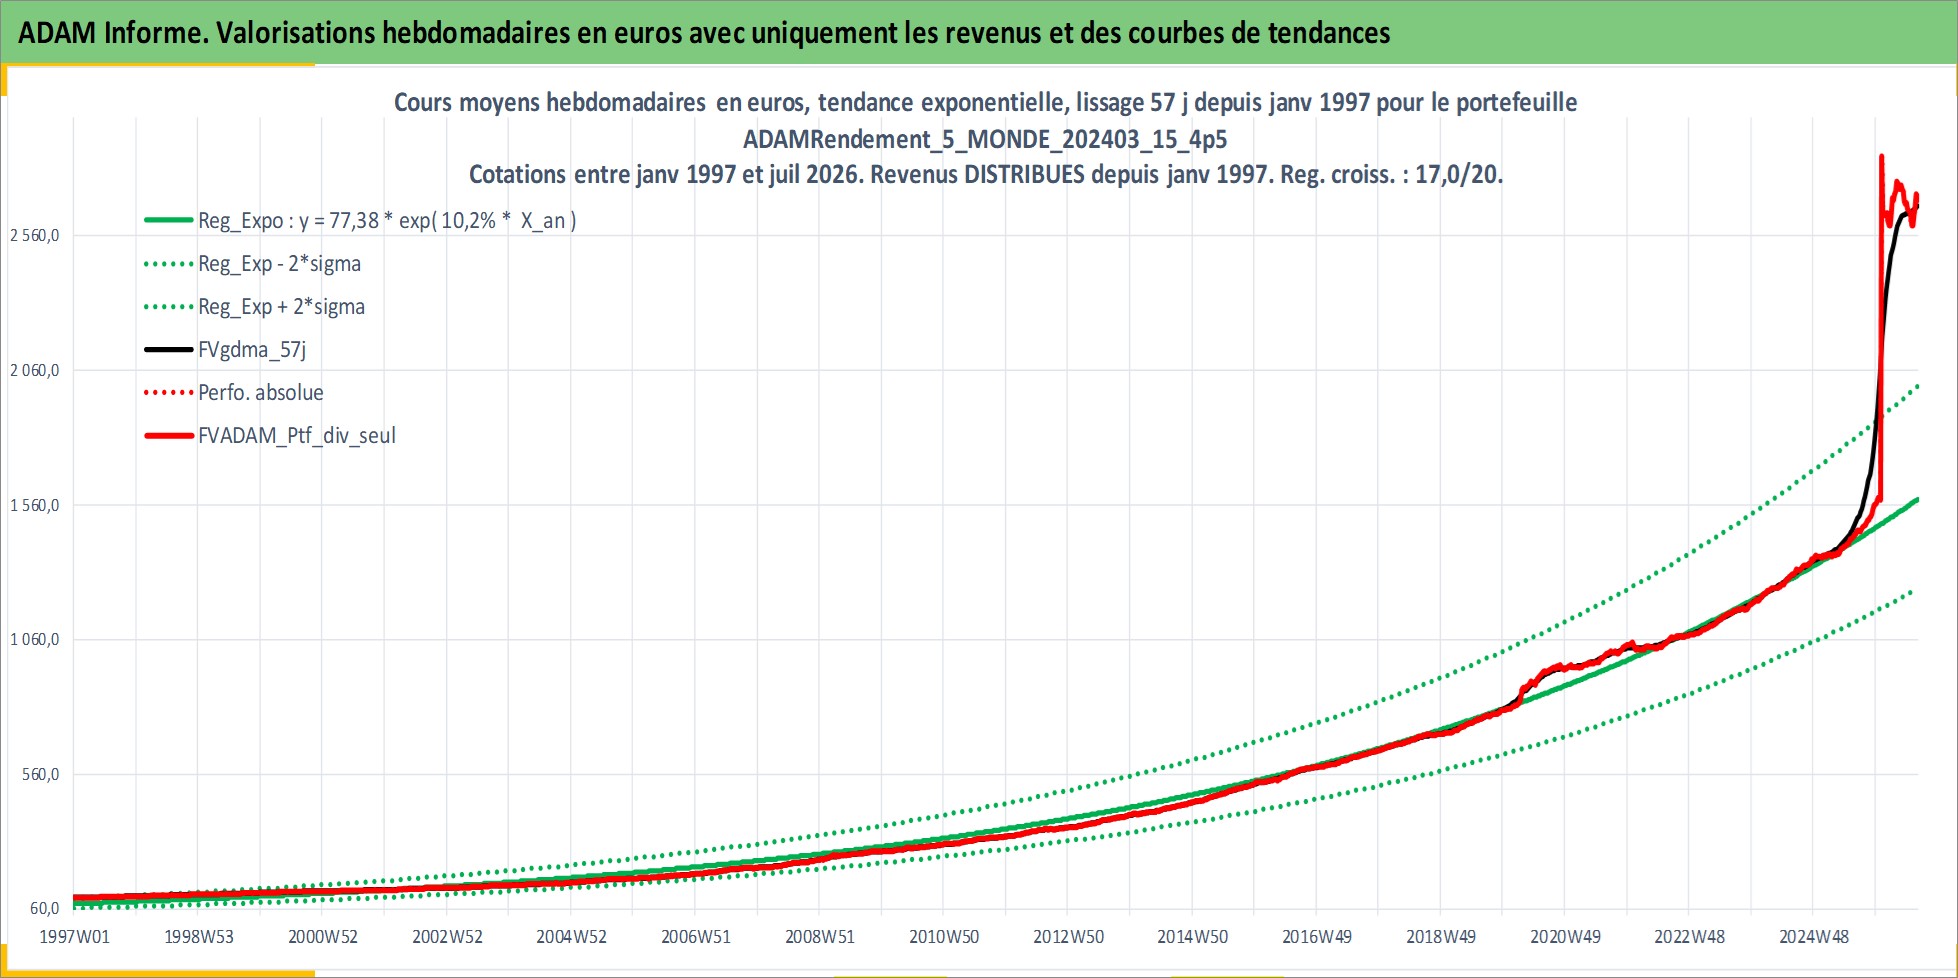
Task: Click the x-axis label '2024W48'
Action: click(1814, 937)
